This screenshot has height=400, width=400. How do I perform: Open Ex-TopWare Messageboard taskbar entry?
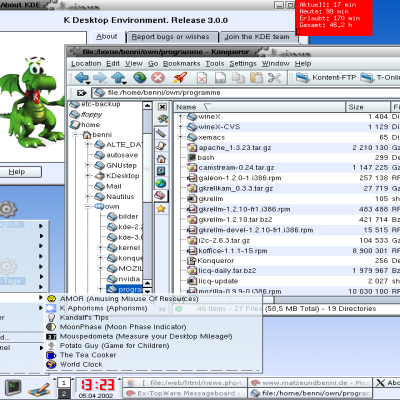point(185,393)
